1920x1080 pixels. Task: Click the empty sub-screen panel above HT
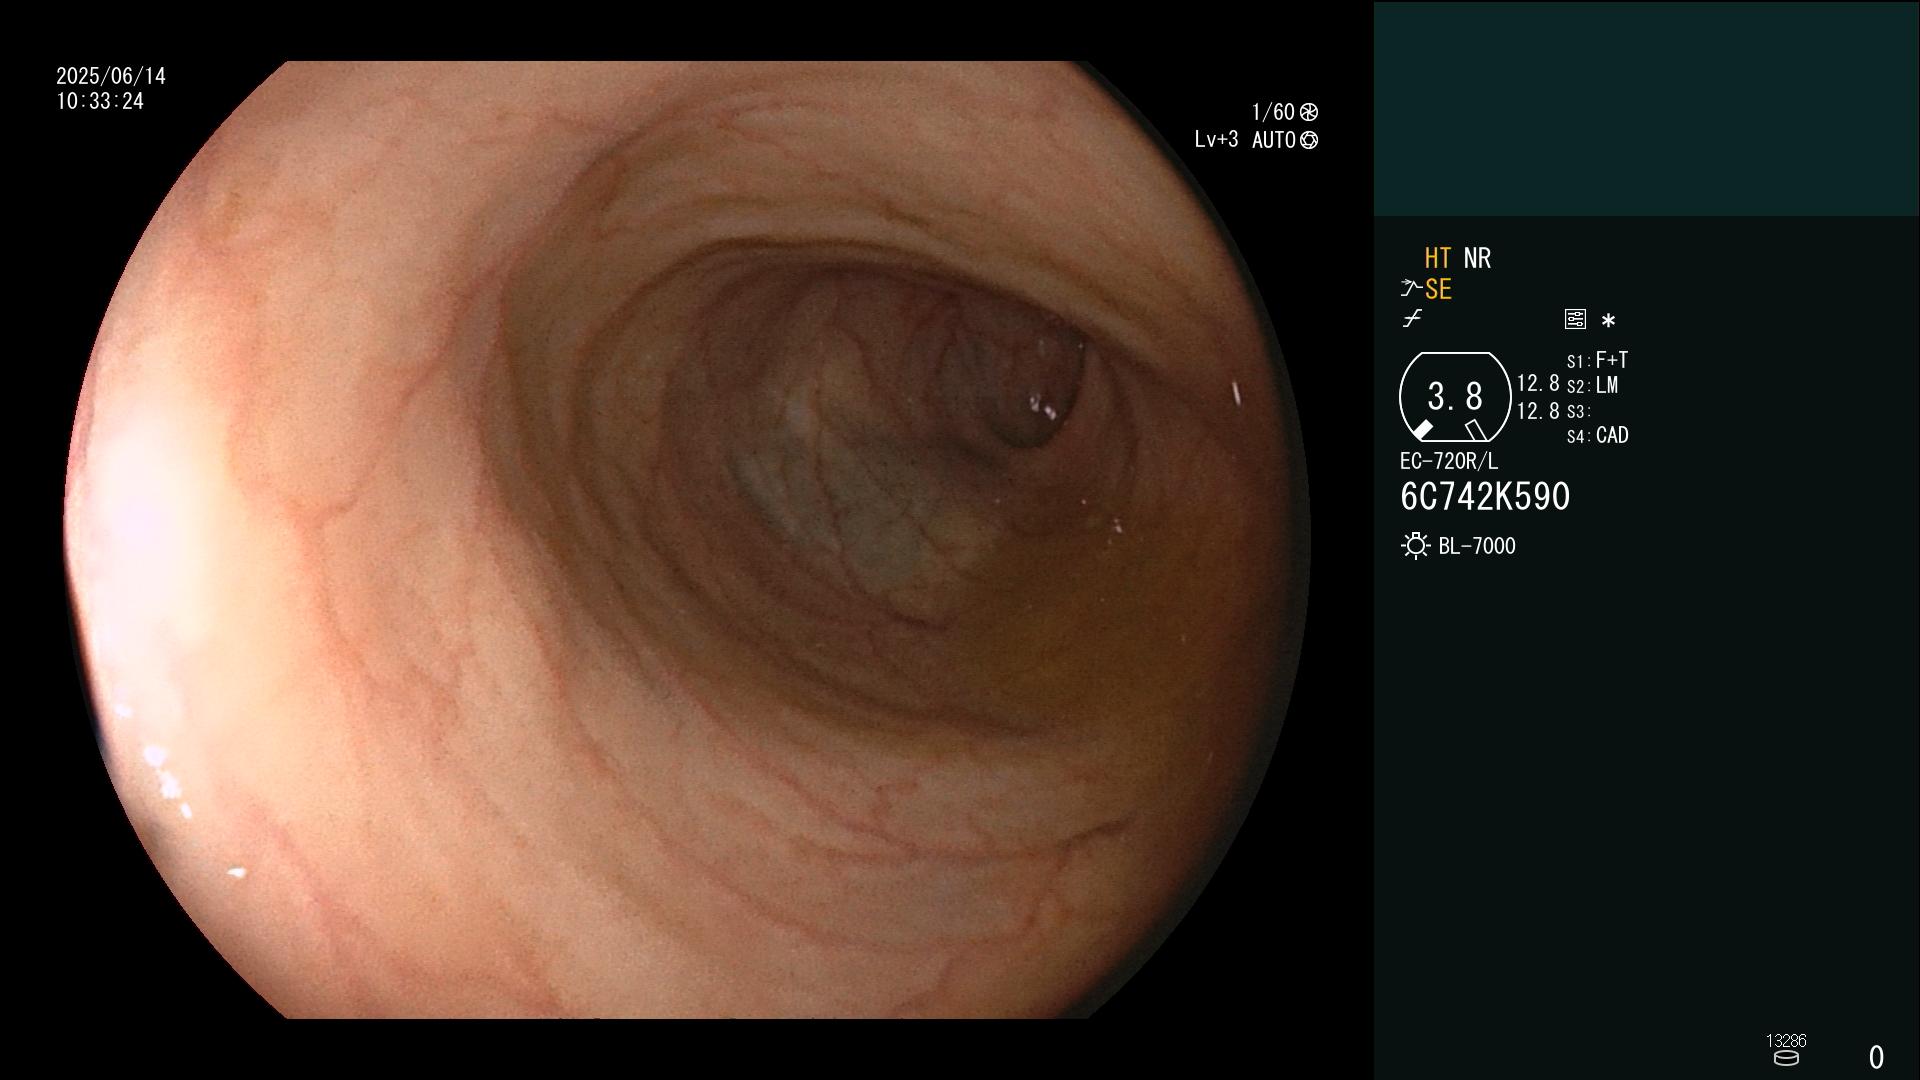click(x=1647, y=109)
